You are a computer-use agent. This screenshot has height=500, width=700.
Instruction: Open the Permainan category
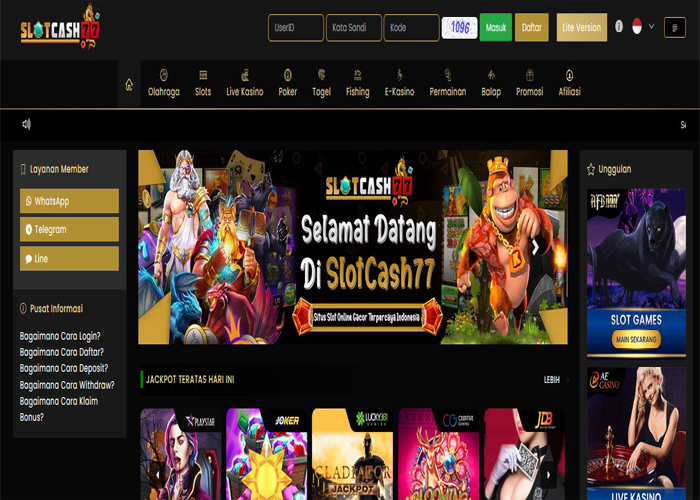(x=448, y=83)
